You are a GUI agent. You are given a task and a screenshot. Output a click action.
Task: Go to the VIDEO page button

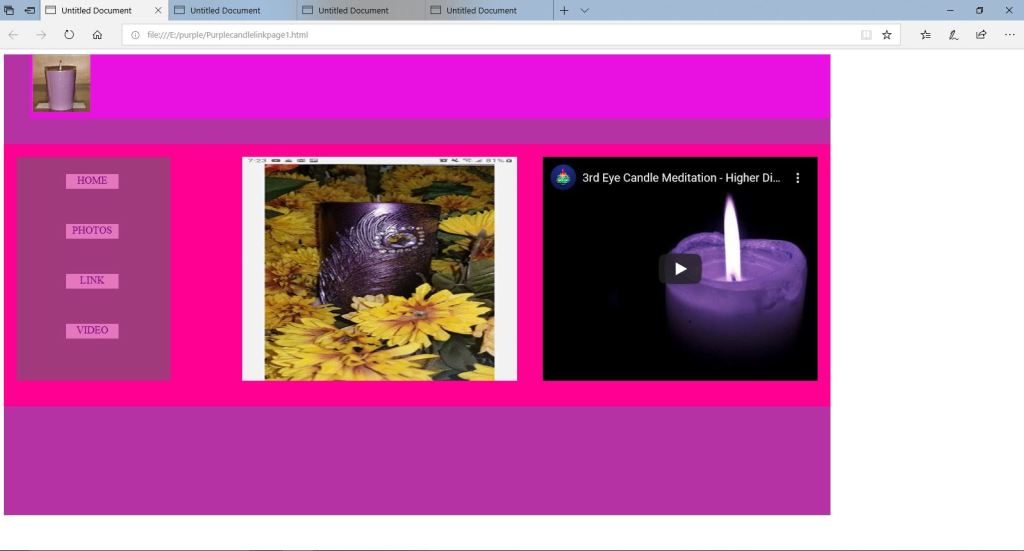pyautogui.click(x=92, y=331)
